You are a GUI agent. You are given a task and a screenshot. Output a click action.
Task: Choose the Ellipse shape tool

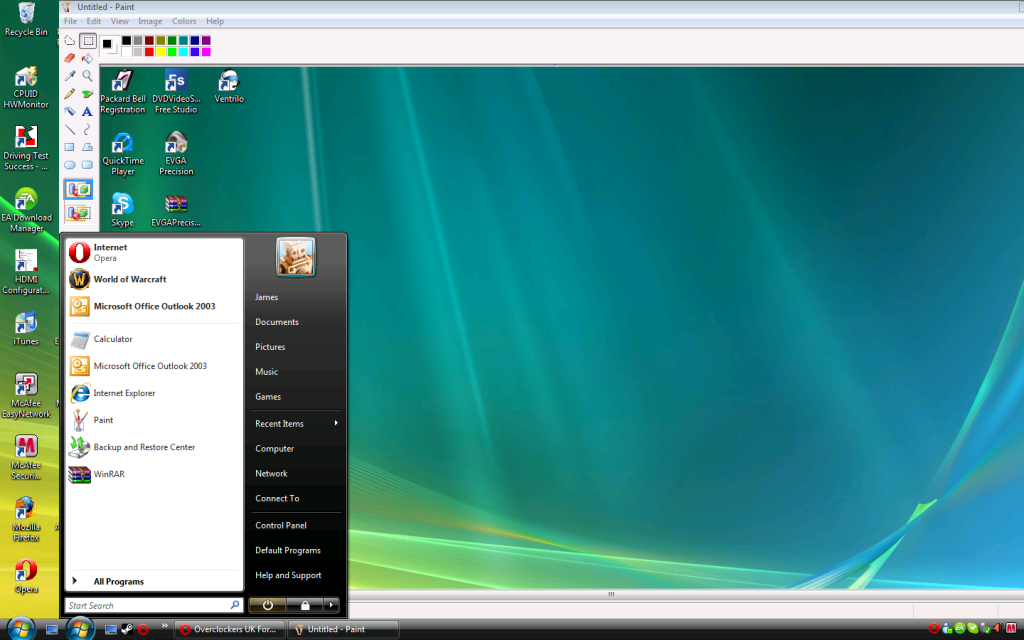[69, 165]
